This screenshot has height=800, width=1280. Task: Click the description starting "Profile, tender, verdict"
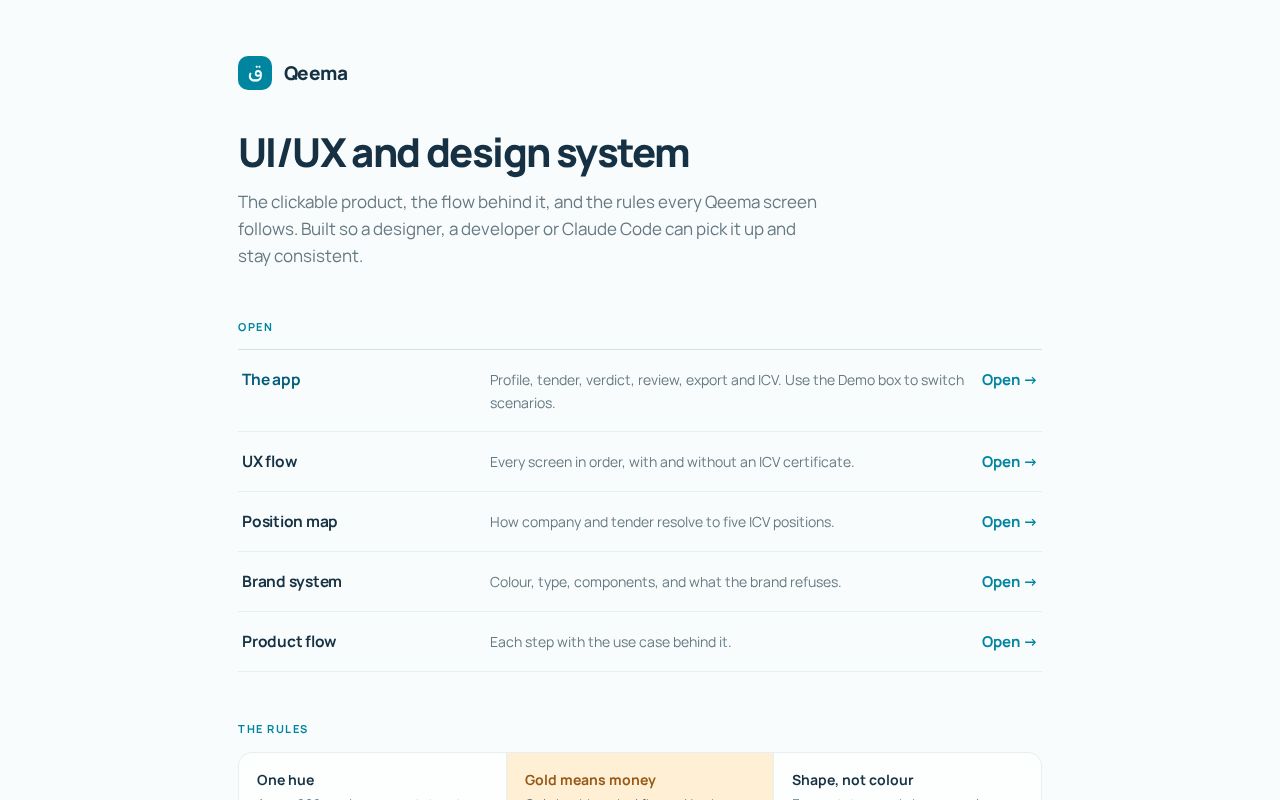pyautogui.click(x=727, y=391)
